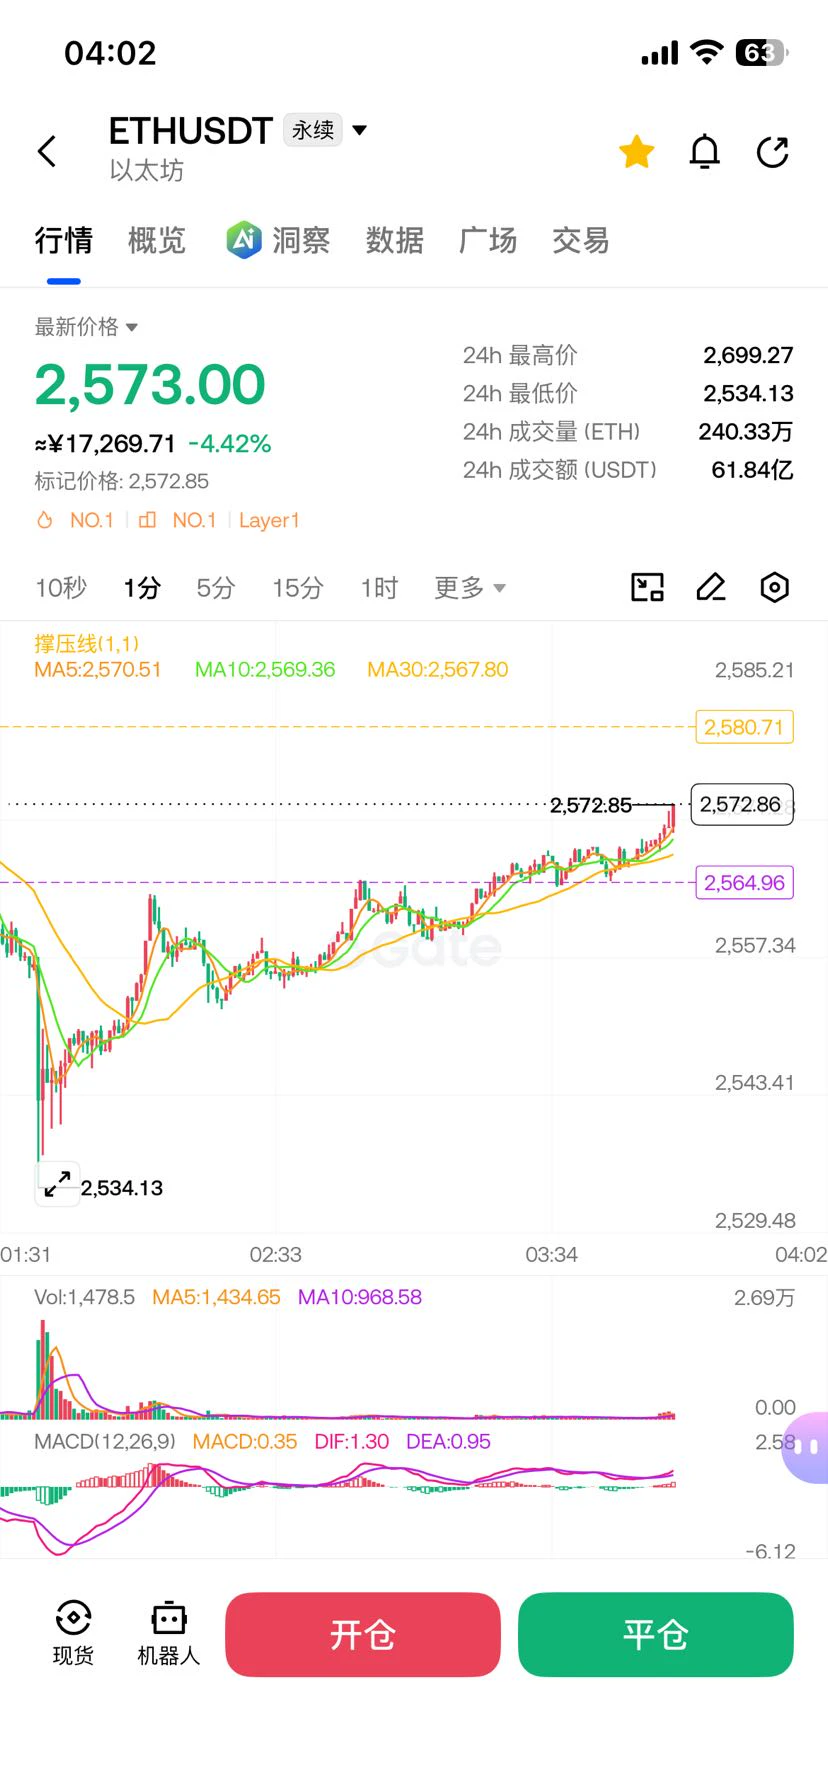Open picture-in-picture chart icon
Viewport: 828px width, 1792px height.
pyautogui.click(x=648, y=587)
